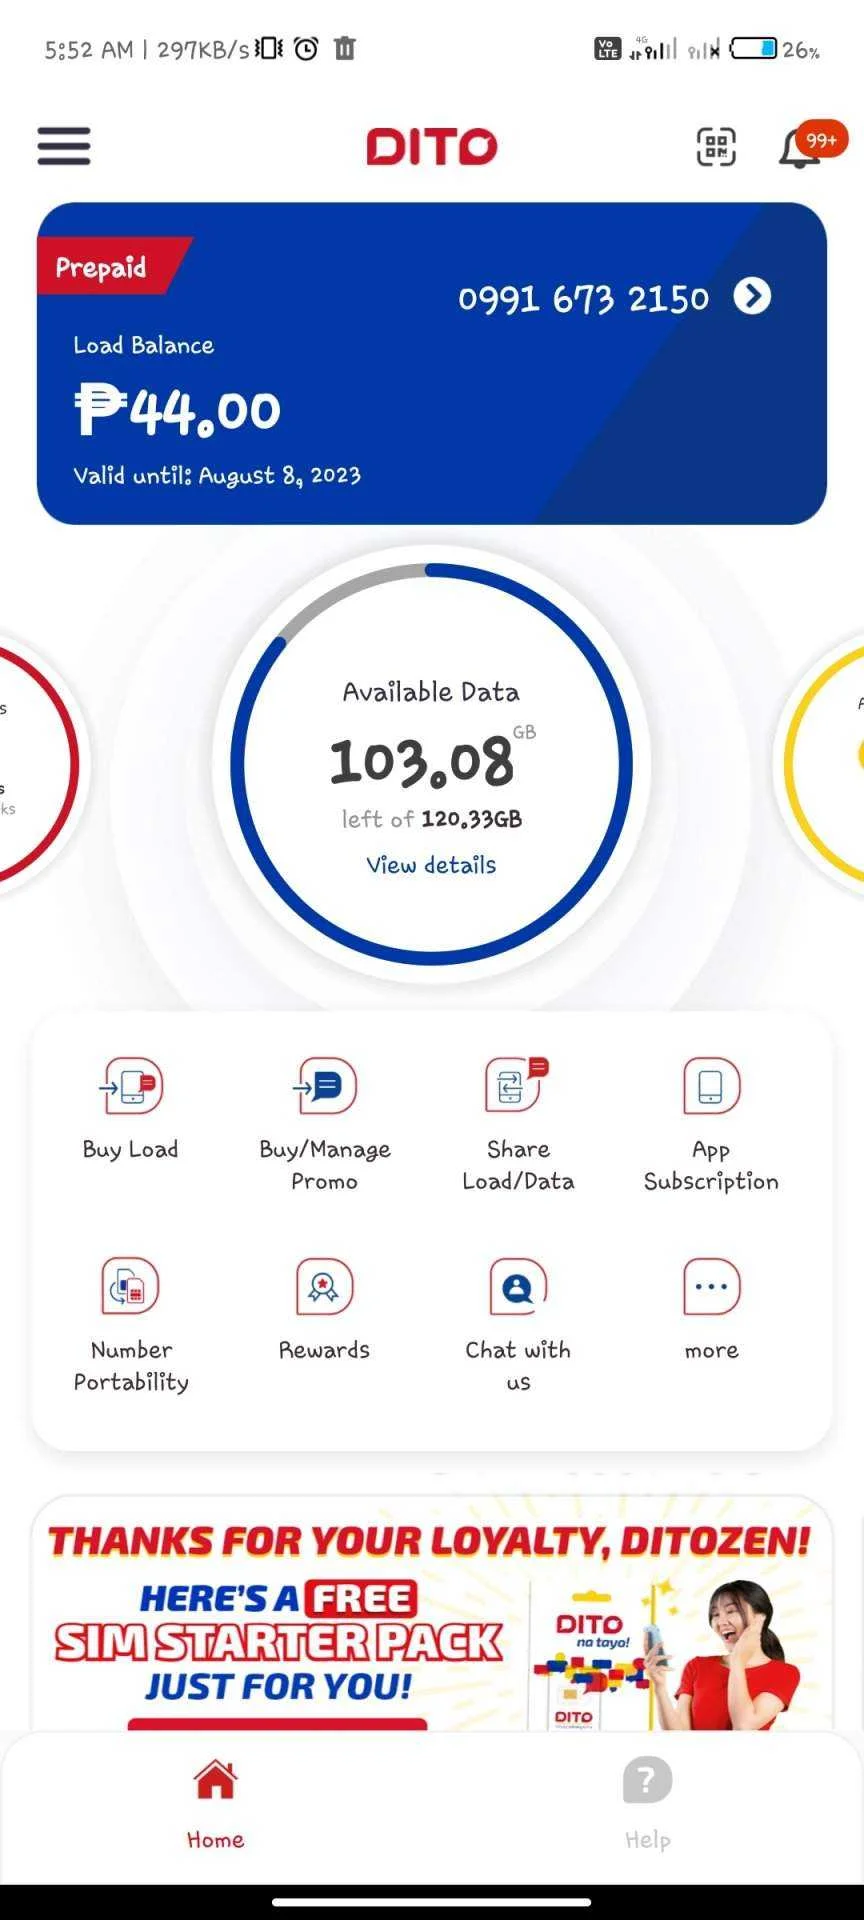864x1920 pixels.
Task: Switch to the Help tab
Action: pos(647,1804)
